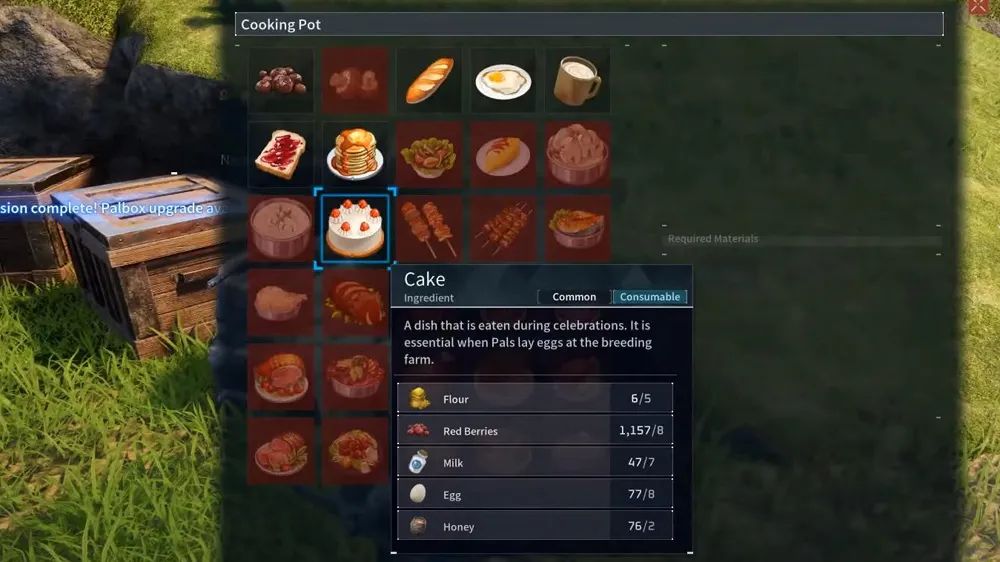1000x562 pixels.
Task: Click the Consumable tag in tooltip
Action: pyautogui.click(x=649, y=297)
